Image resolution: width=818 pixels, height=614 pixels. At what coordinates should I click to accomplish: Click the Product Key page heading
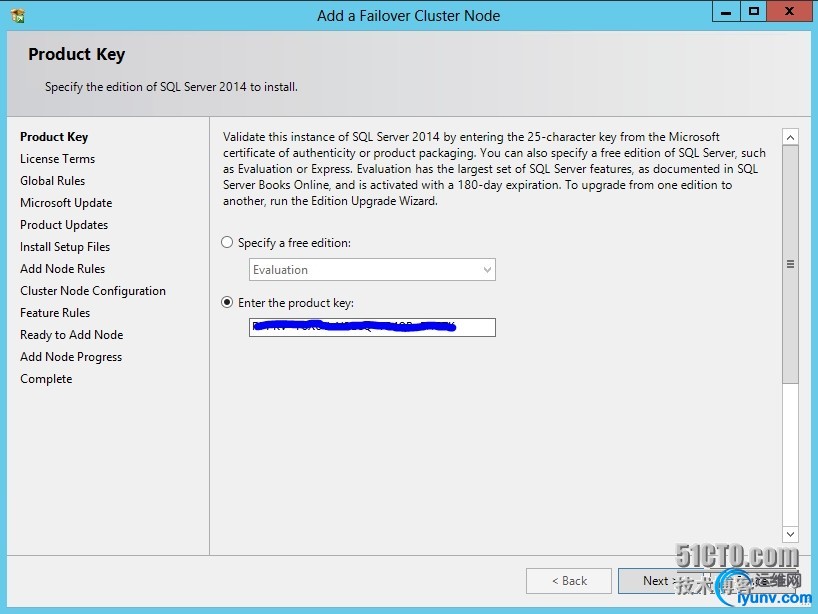(77, 54)
